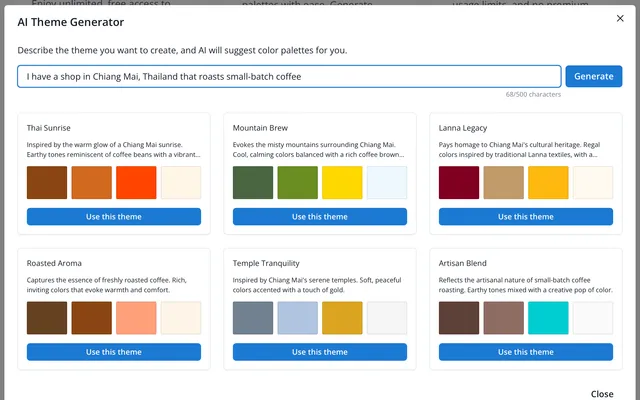This screenshot has width=640, height=400.
Task: Pick Roasted Aroma cream swatch
Action: 181,318
